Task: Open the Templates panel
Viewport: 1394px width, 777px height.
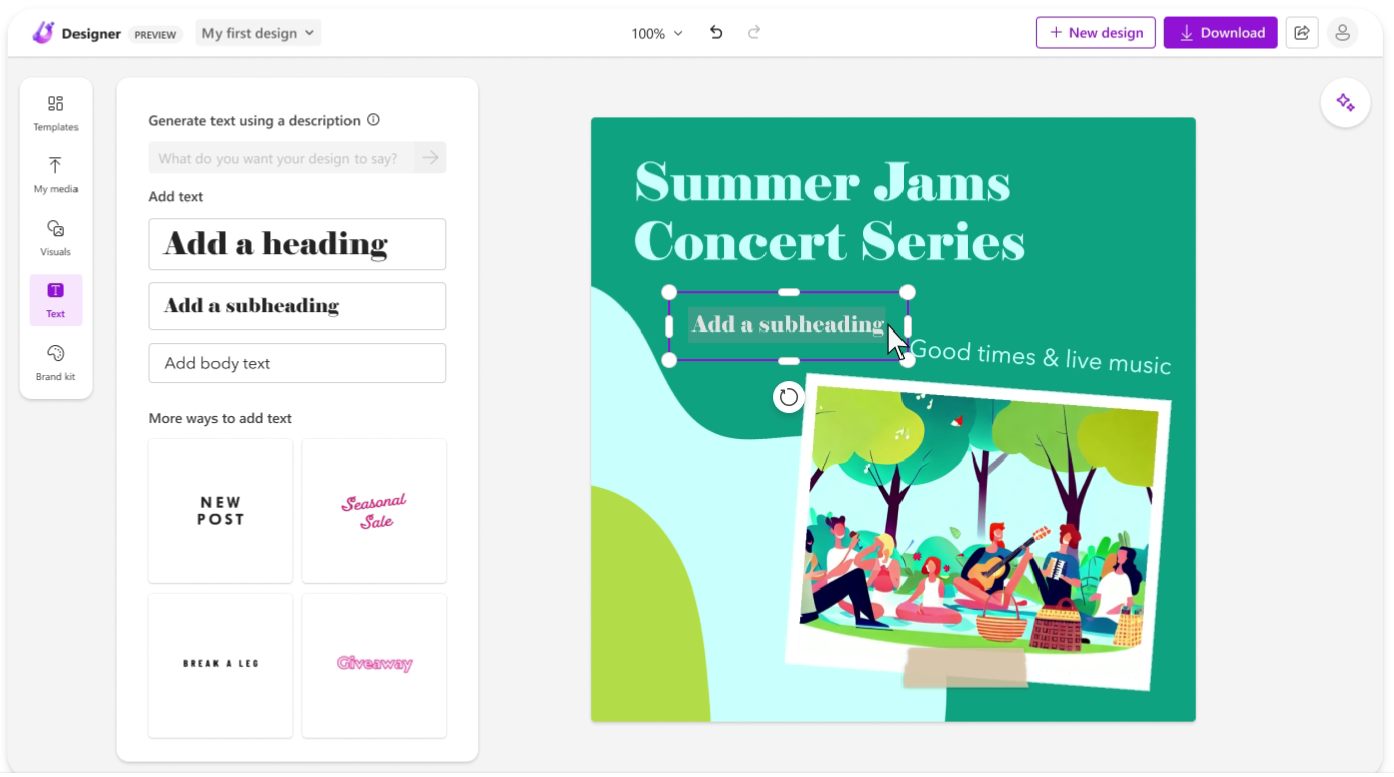Action: tap(55, 111)
